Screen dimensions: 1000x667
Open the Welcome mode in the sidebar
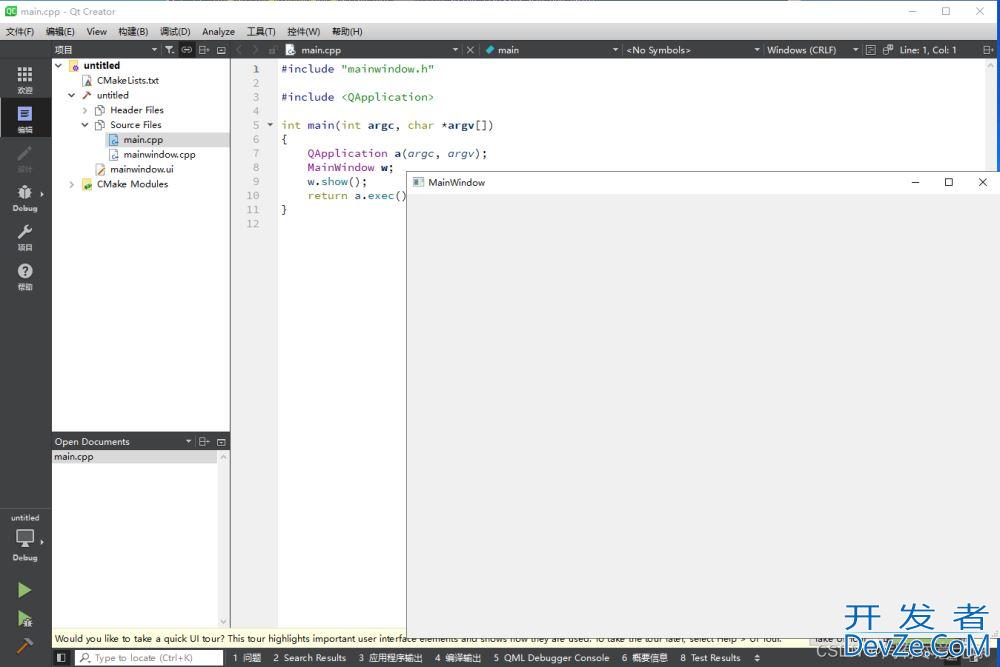(25, 79)
